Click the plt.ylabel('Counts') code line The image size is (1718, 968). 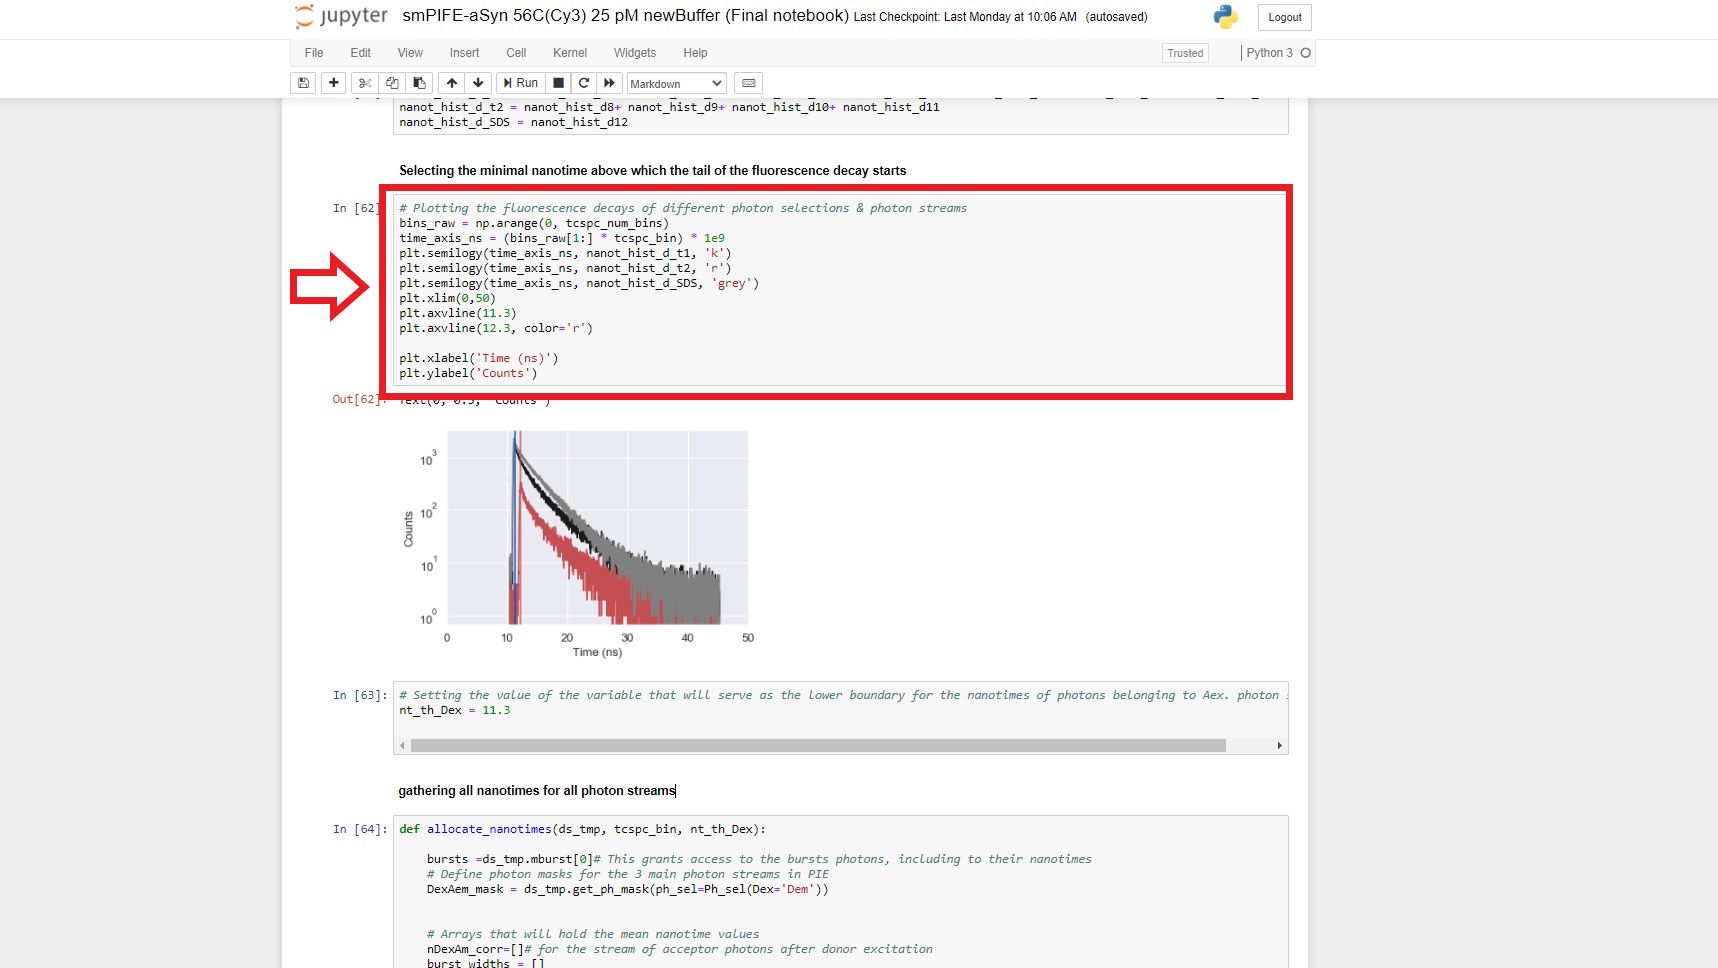[469, 373]
